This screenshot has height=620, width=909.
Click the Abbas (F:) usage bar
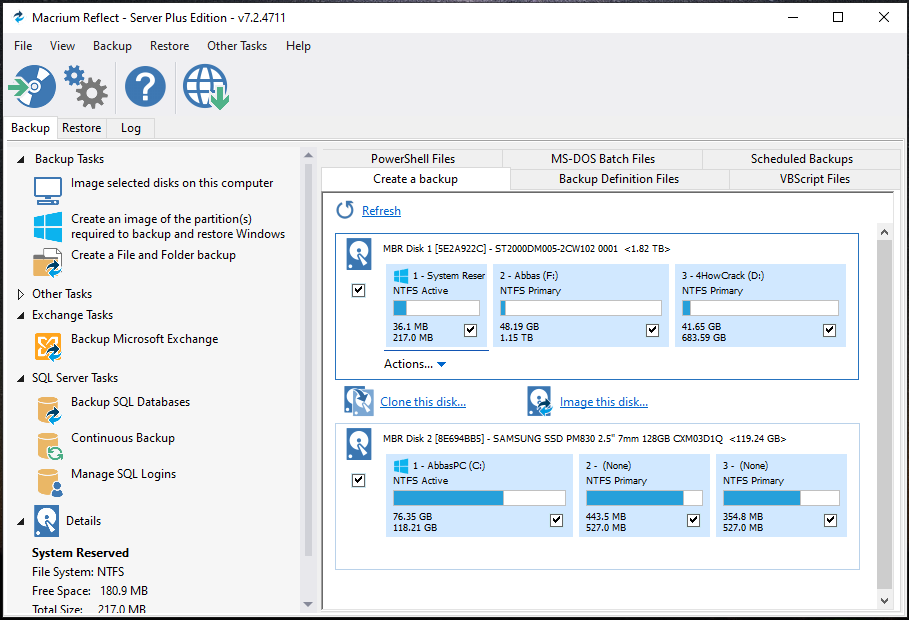click(580, 307)
